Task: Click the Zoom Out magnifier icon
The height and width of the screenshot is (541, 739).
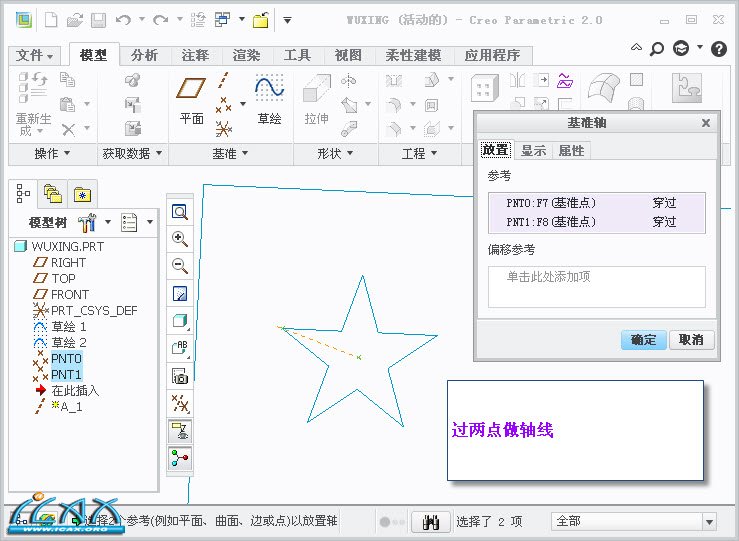Action: pyautogui.click(x=180, y=265)
